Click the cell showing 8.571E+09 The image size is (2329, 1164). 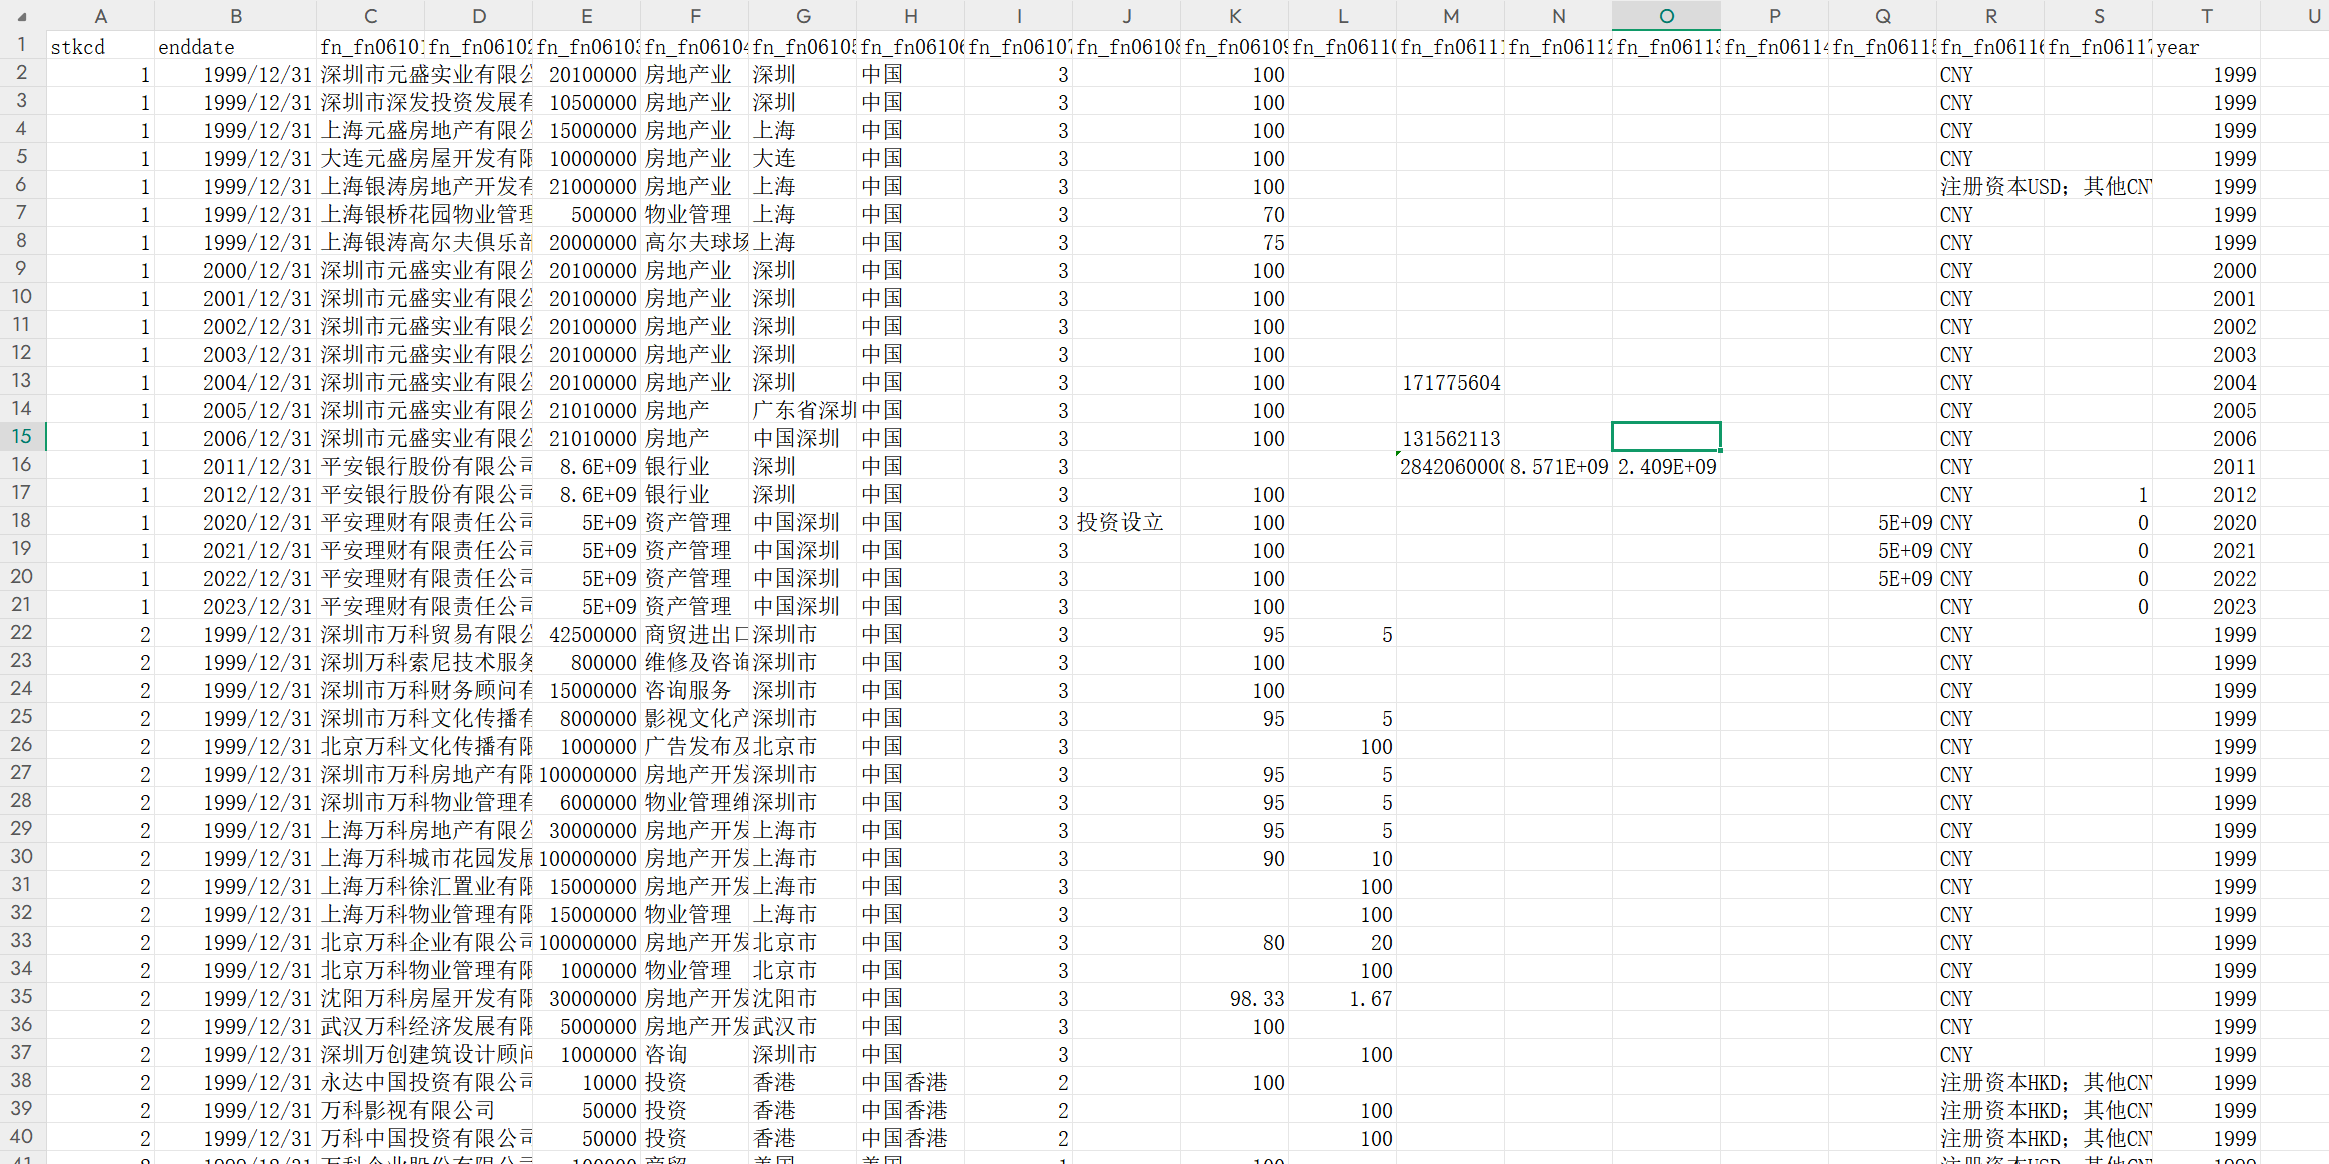tap(1558, 467)
